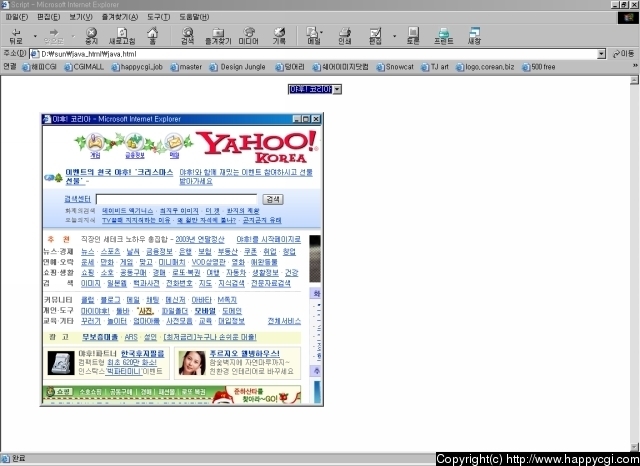Viewport: 640px width, 466px height.
Task: Open the History toolbar icon
Action: pos(279,36)
